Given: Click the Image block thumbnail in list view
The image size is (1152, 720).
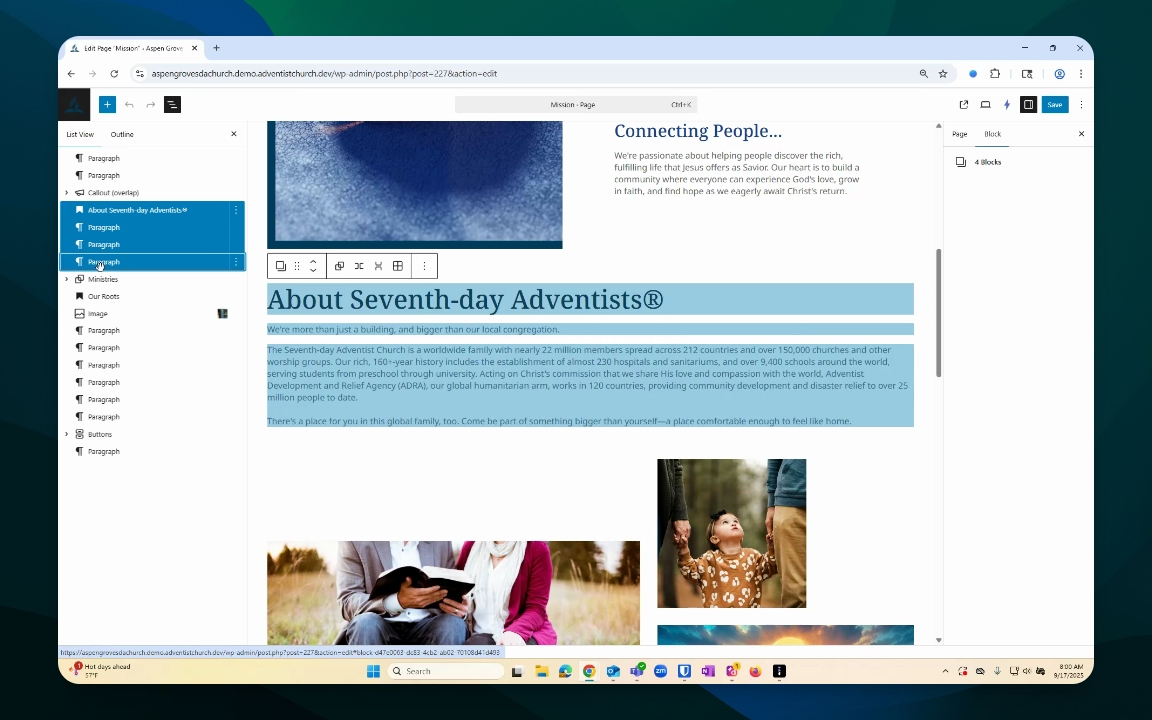Looking at the screenshot, I should point(223,314).
